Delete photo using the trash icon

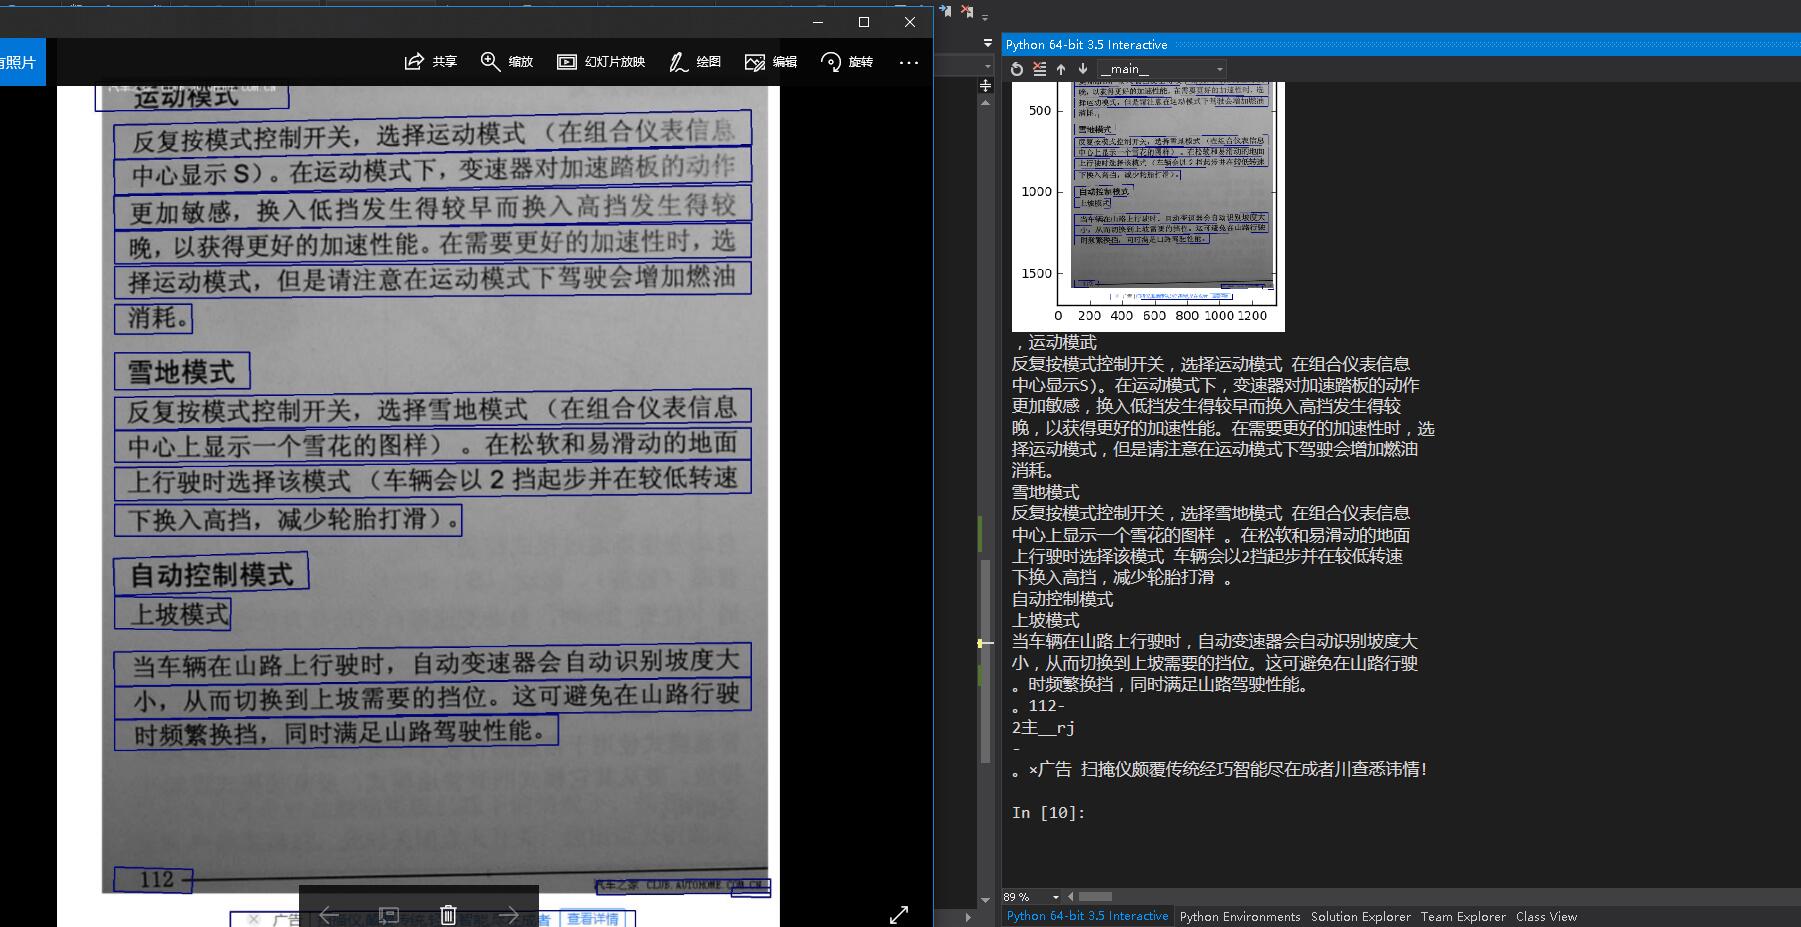pyautogui.click(x=448, y=914)
